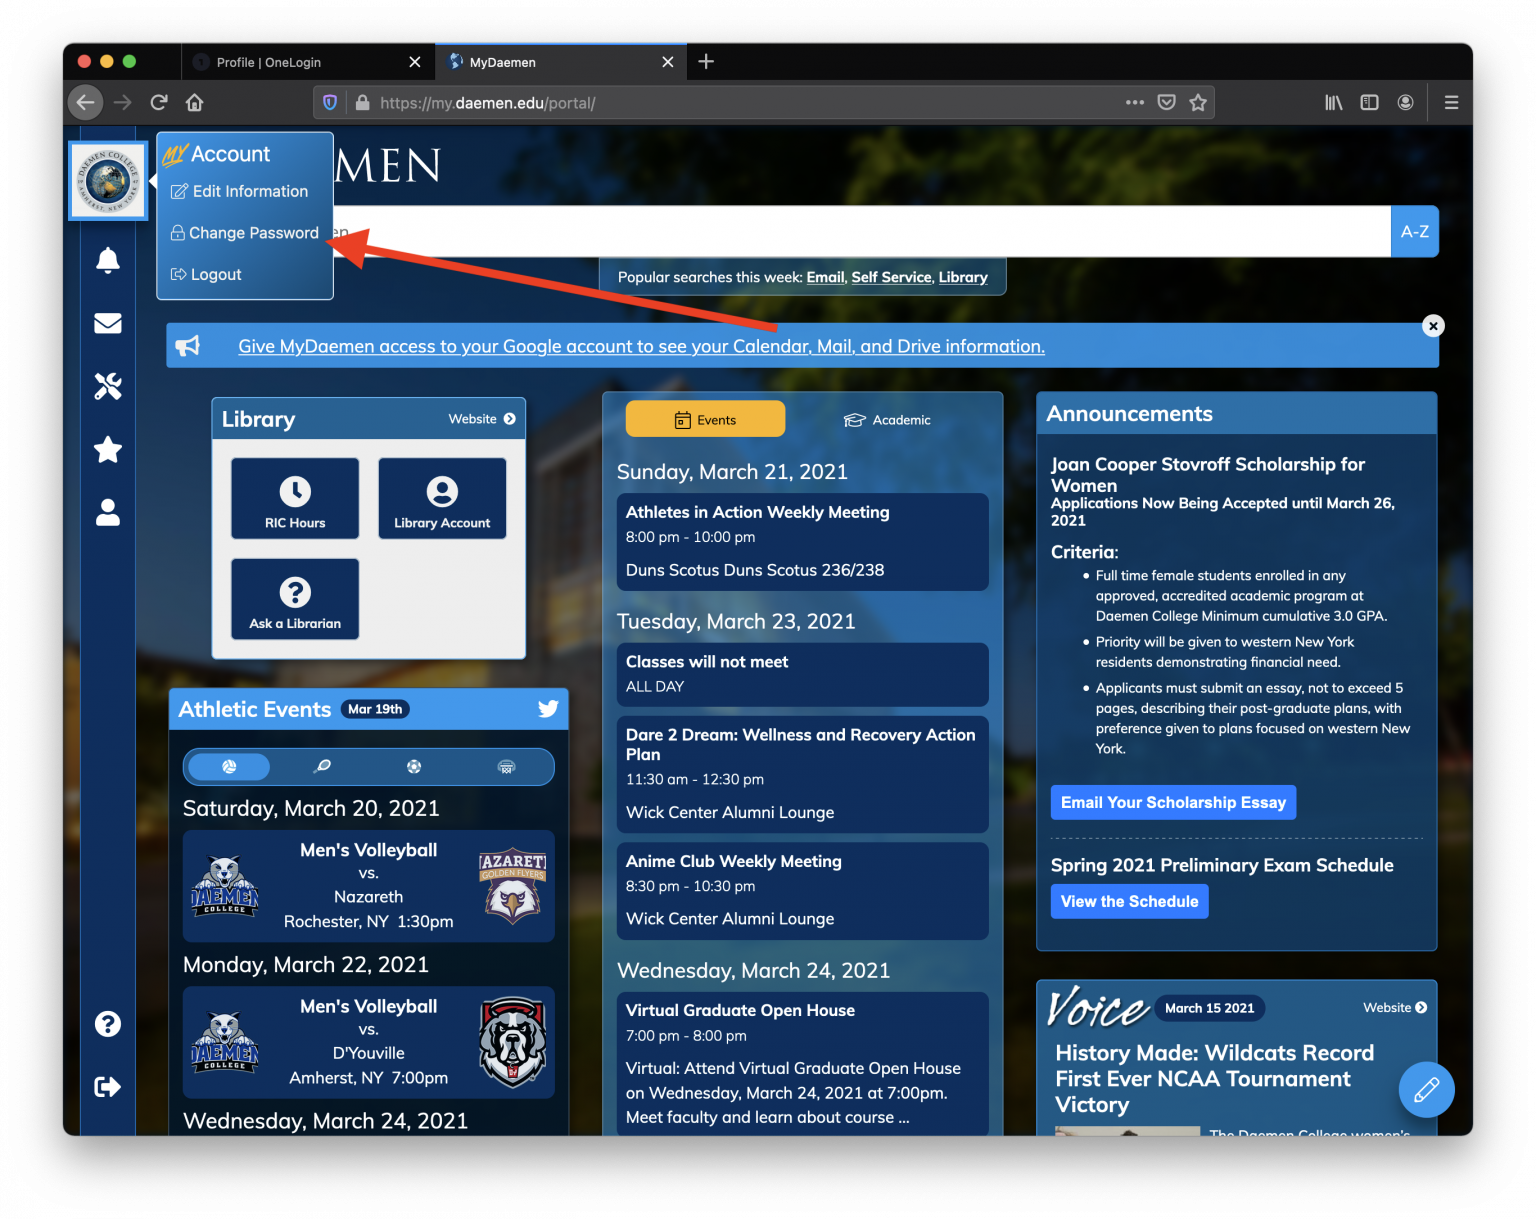The image size is (1536, 1219).
Task: Bookmark page with star icon
Action: (1198, 102)
